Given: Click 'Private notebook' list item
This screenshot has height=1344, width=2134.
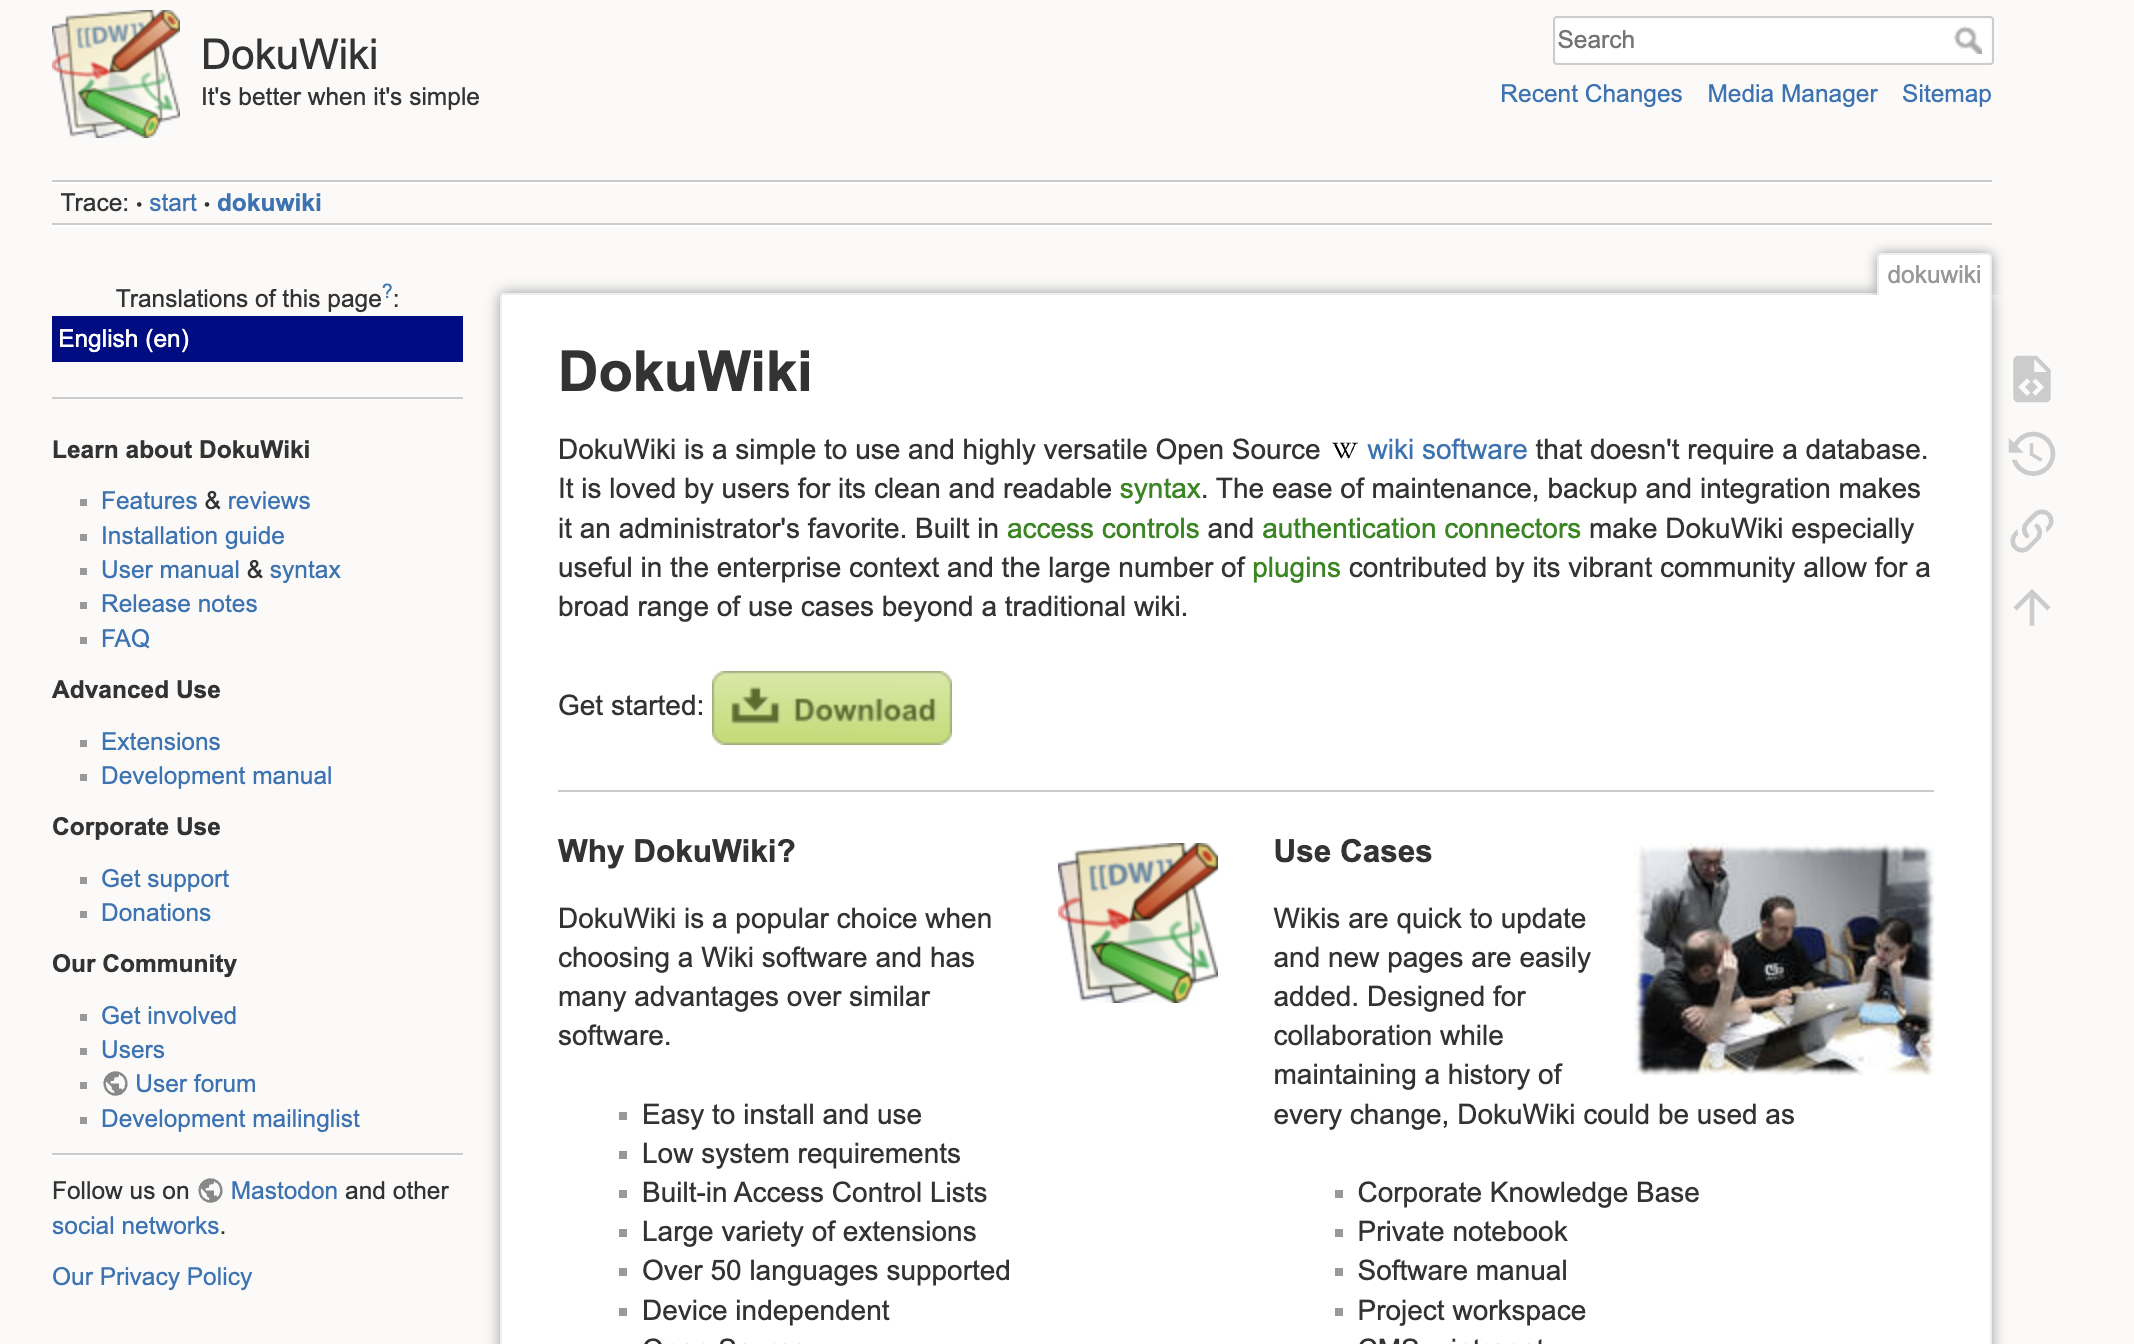Looking at the screenshot, I should [1462, 1232].
